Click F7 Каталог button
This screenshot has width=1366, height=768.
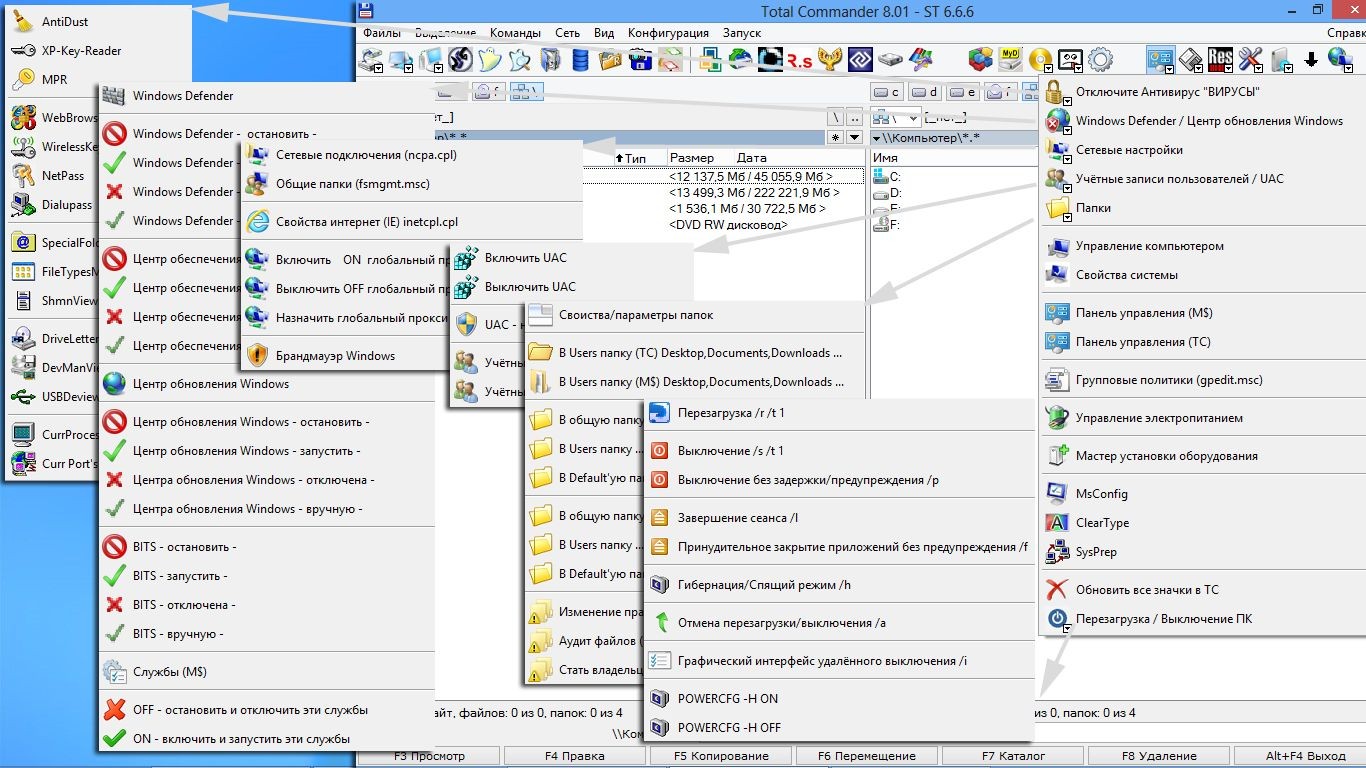pyautogui.click(x=1013, y=756)
